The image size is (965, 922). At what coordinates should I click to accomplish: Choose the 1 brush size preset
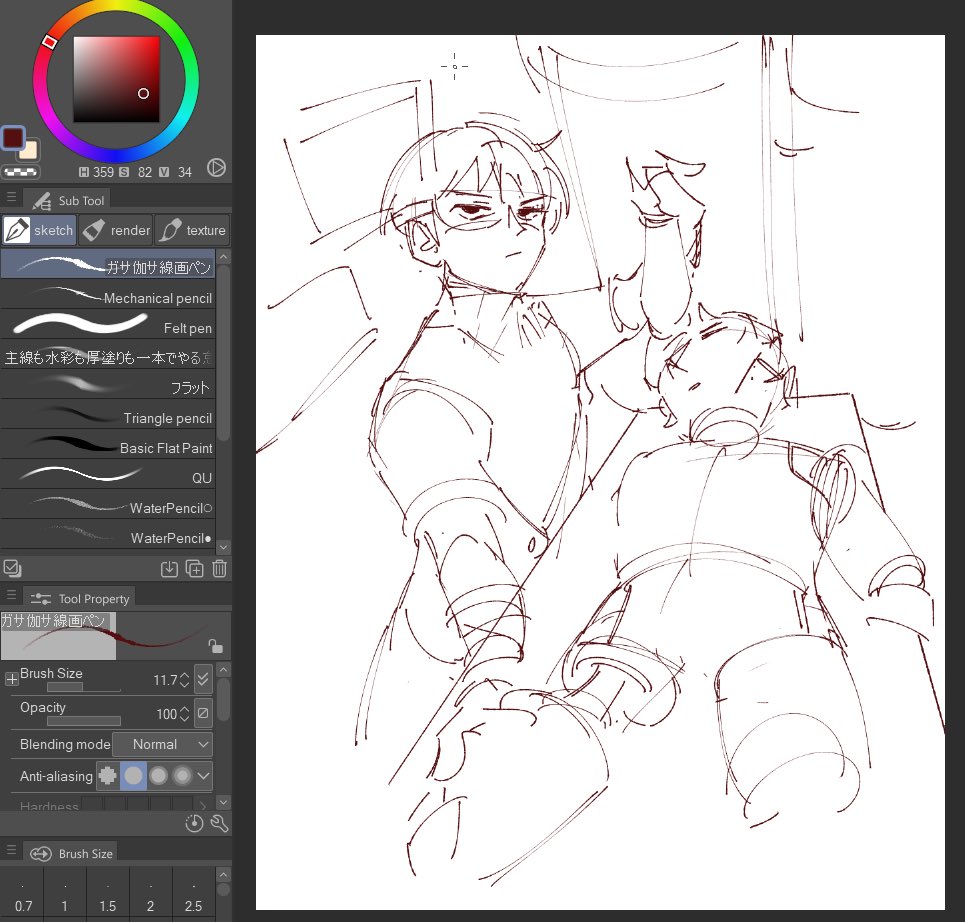[65, 894]
